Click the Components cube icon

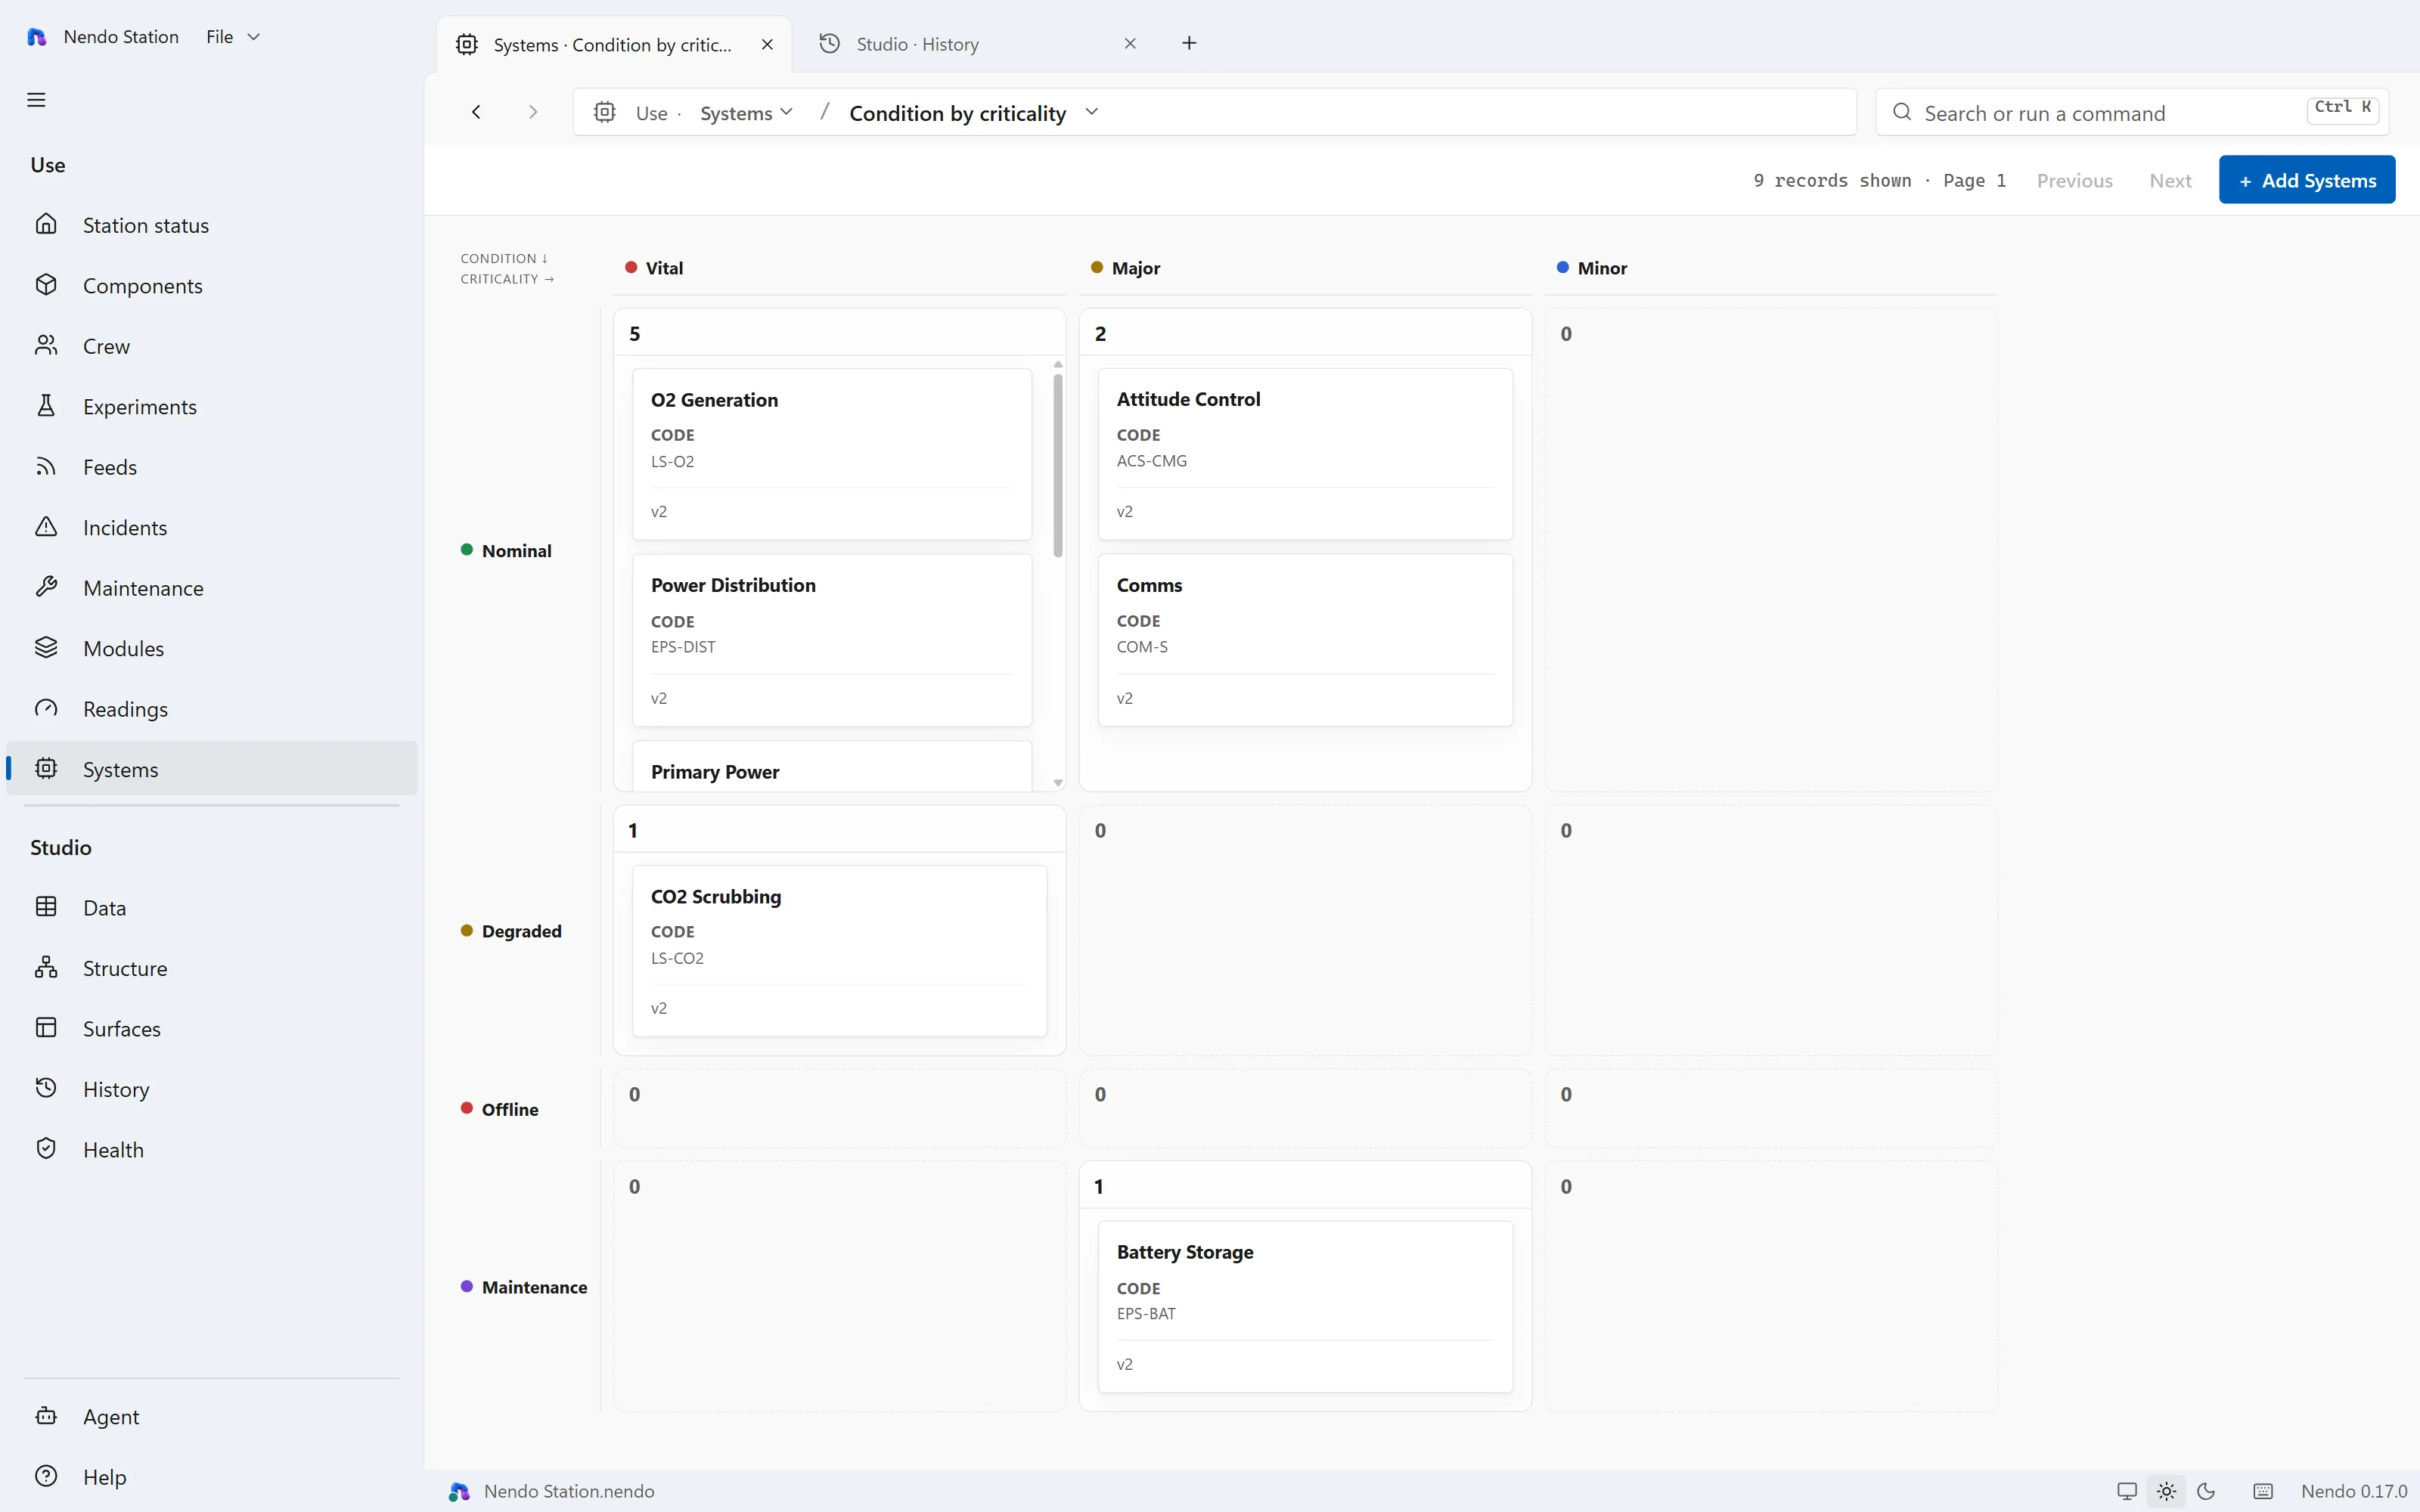click(46, 285)
